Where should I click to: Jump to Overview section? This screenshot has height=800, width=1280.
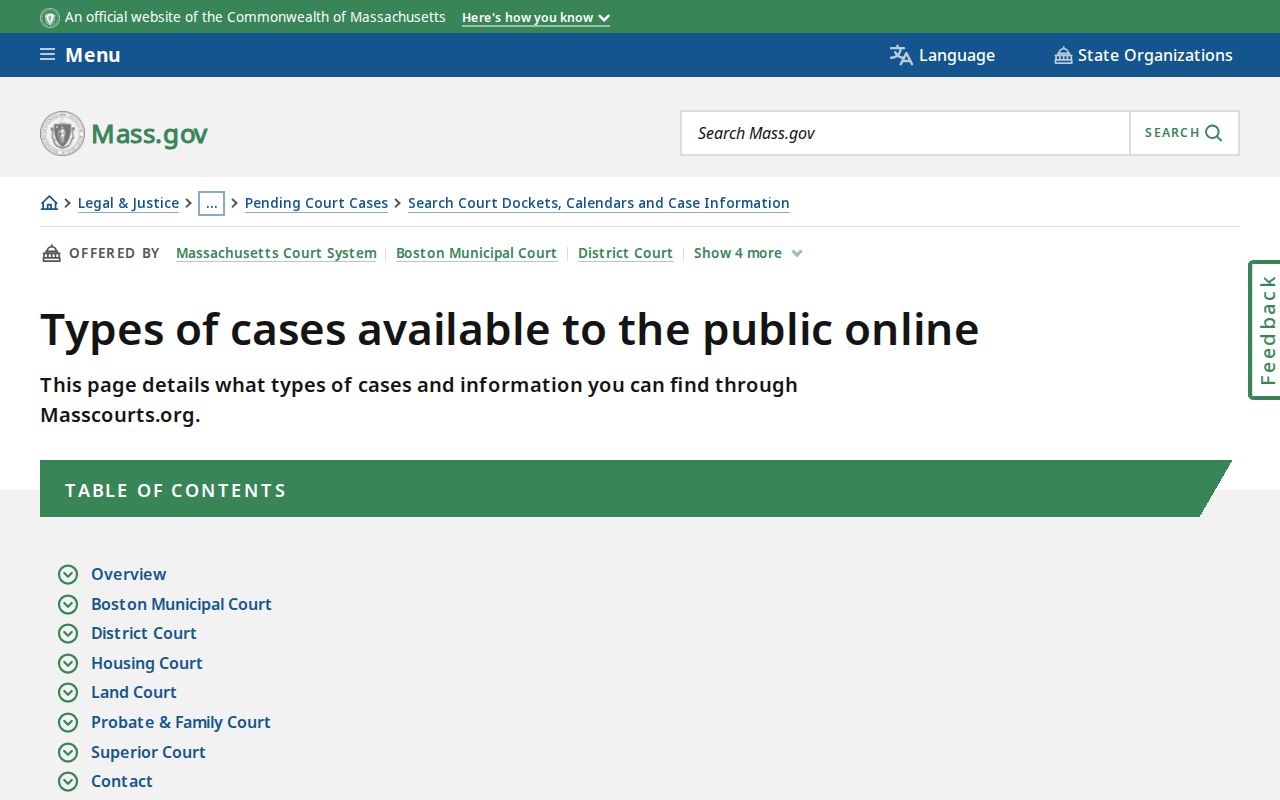click(128, 574)
